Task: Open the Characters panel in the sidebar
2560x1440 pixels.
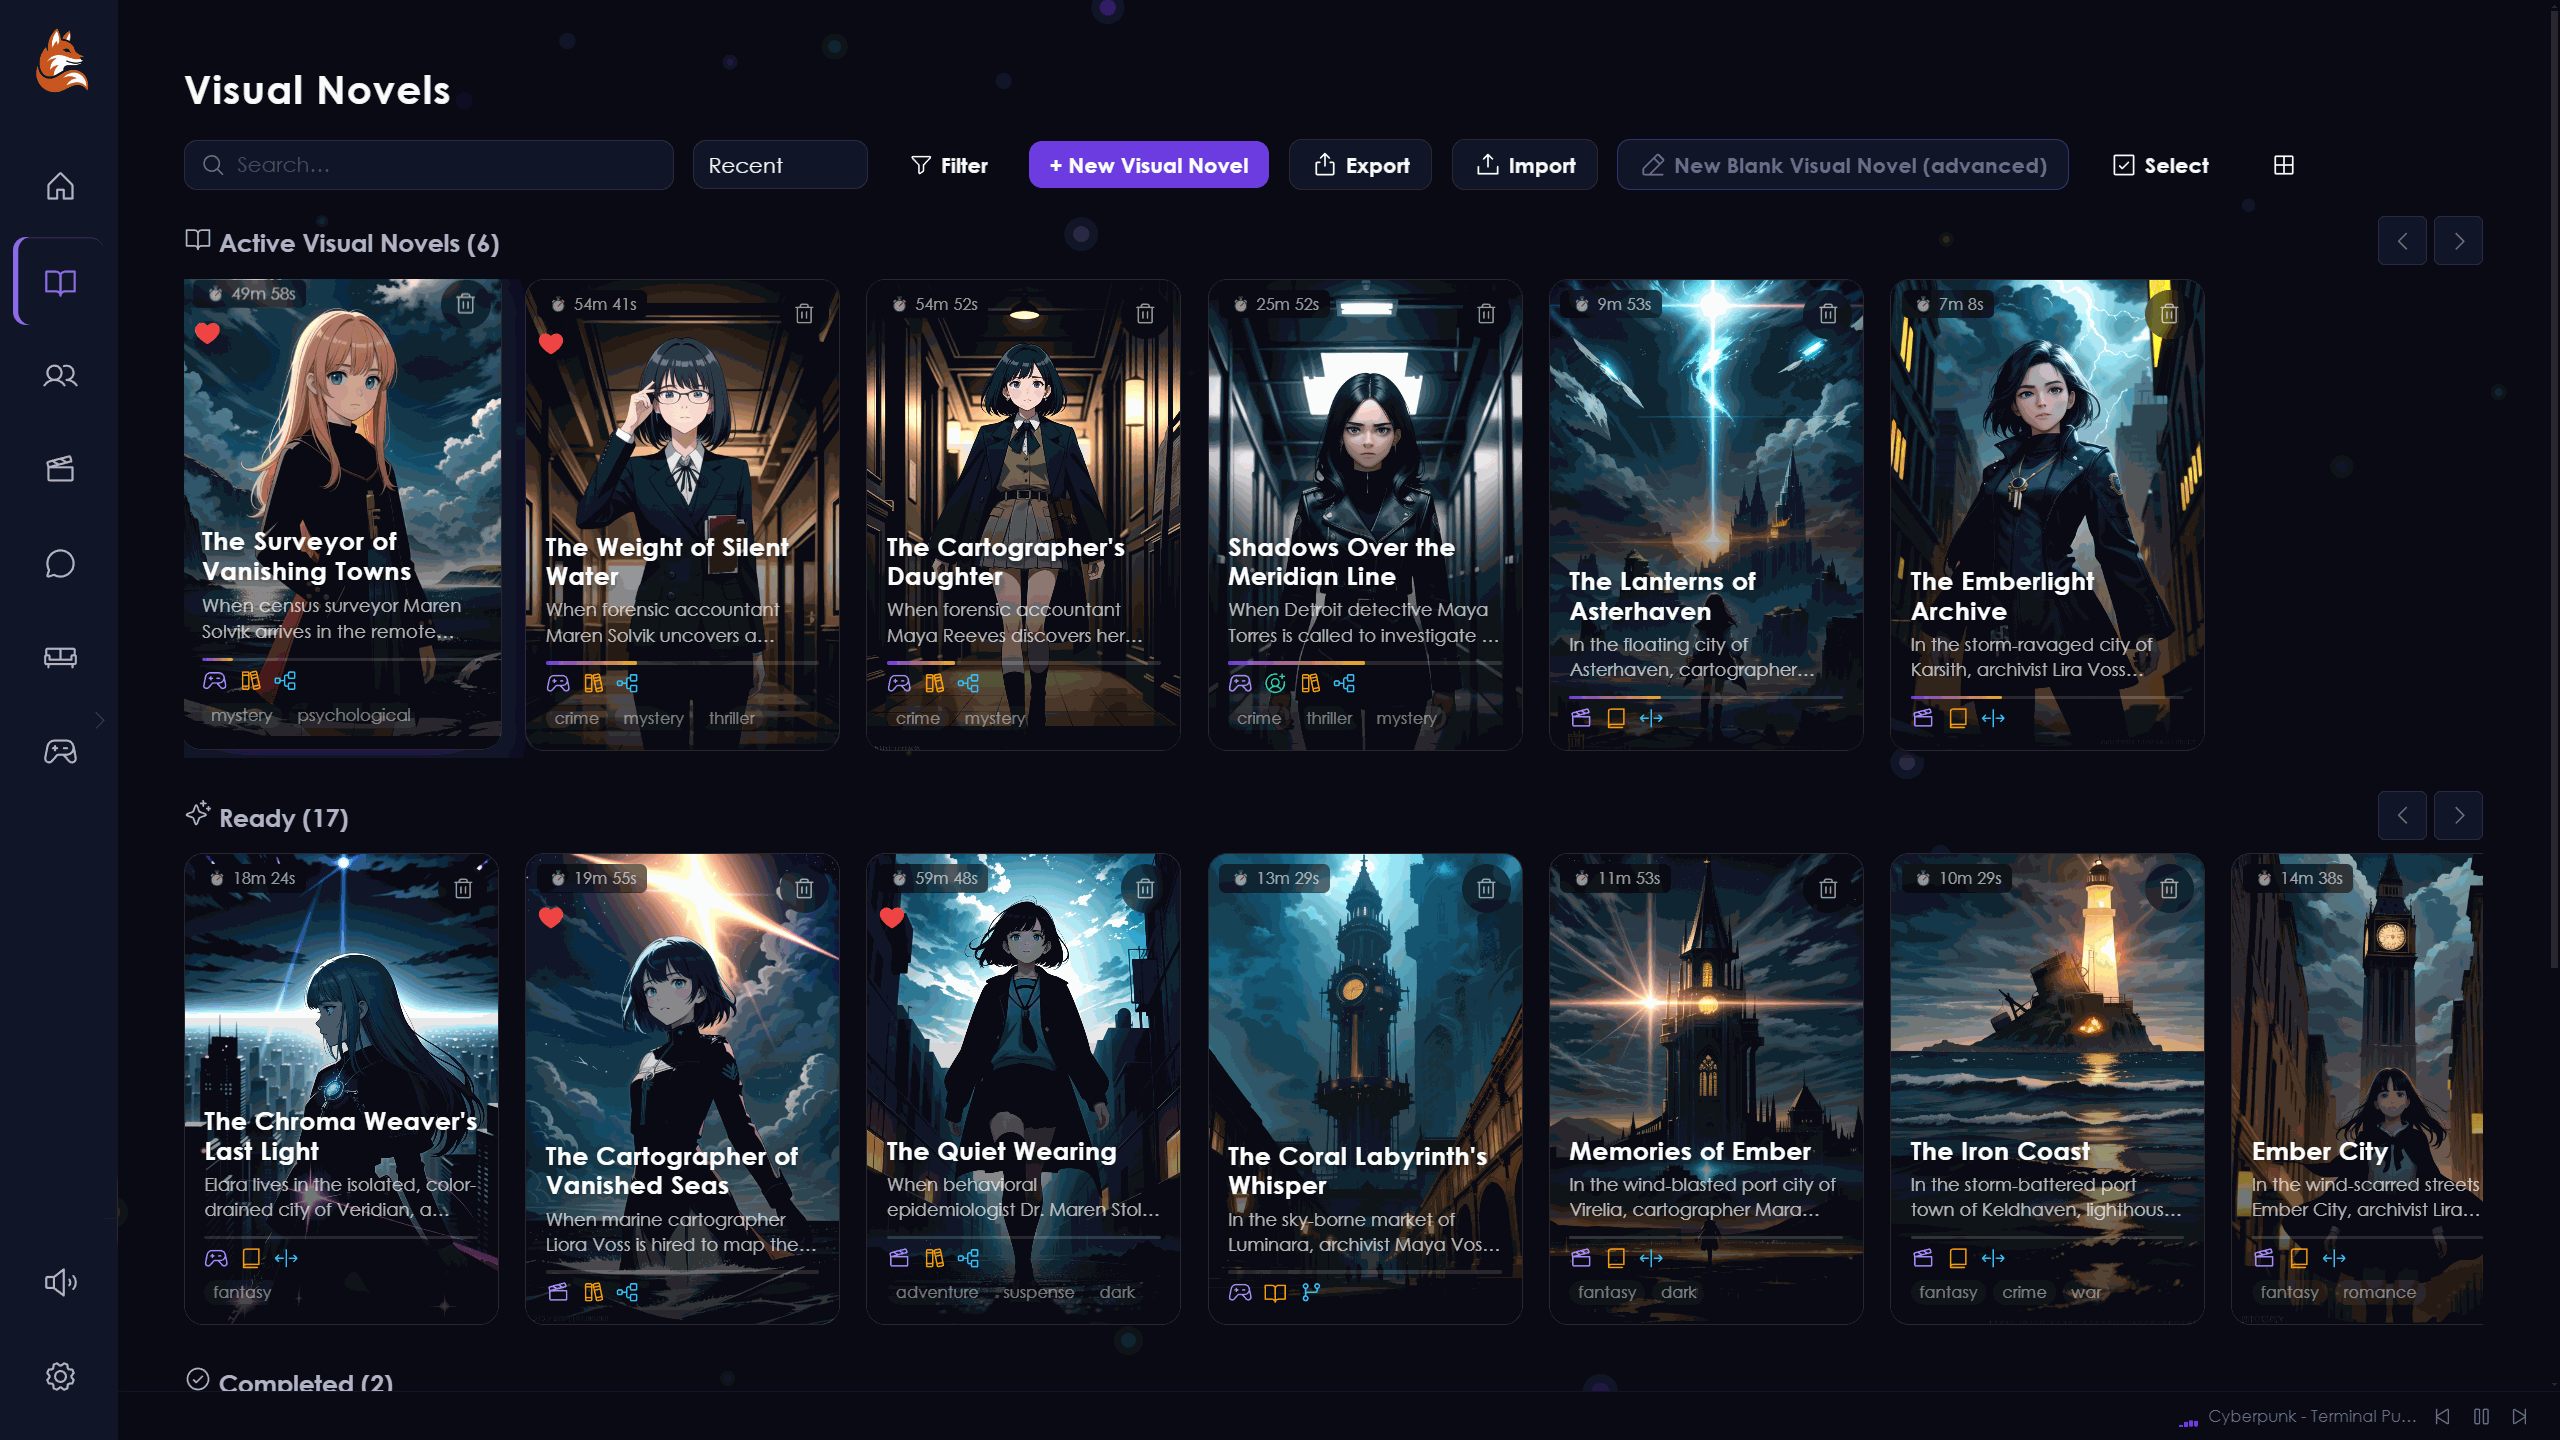Action: click(60, 375)
